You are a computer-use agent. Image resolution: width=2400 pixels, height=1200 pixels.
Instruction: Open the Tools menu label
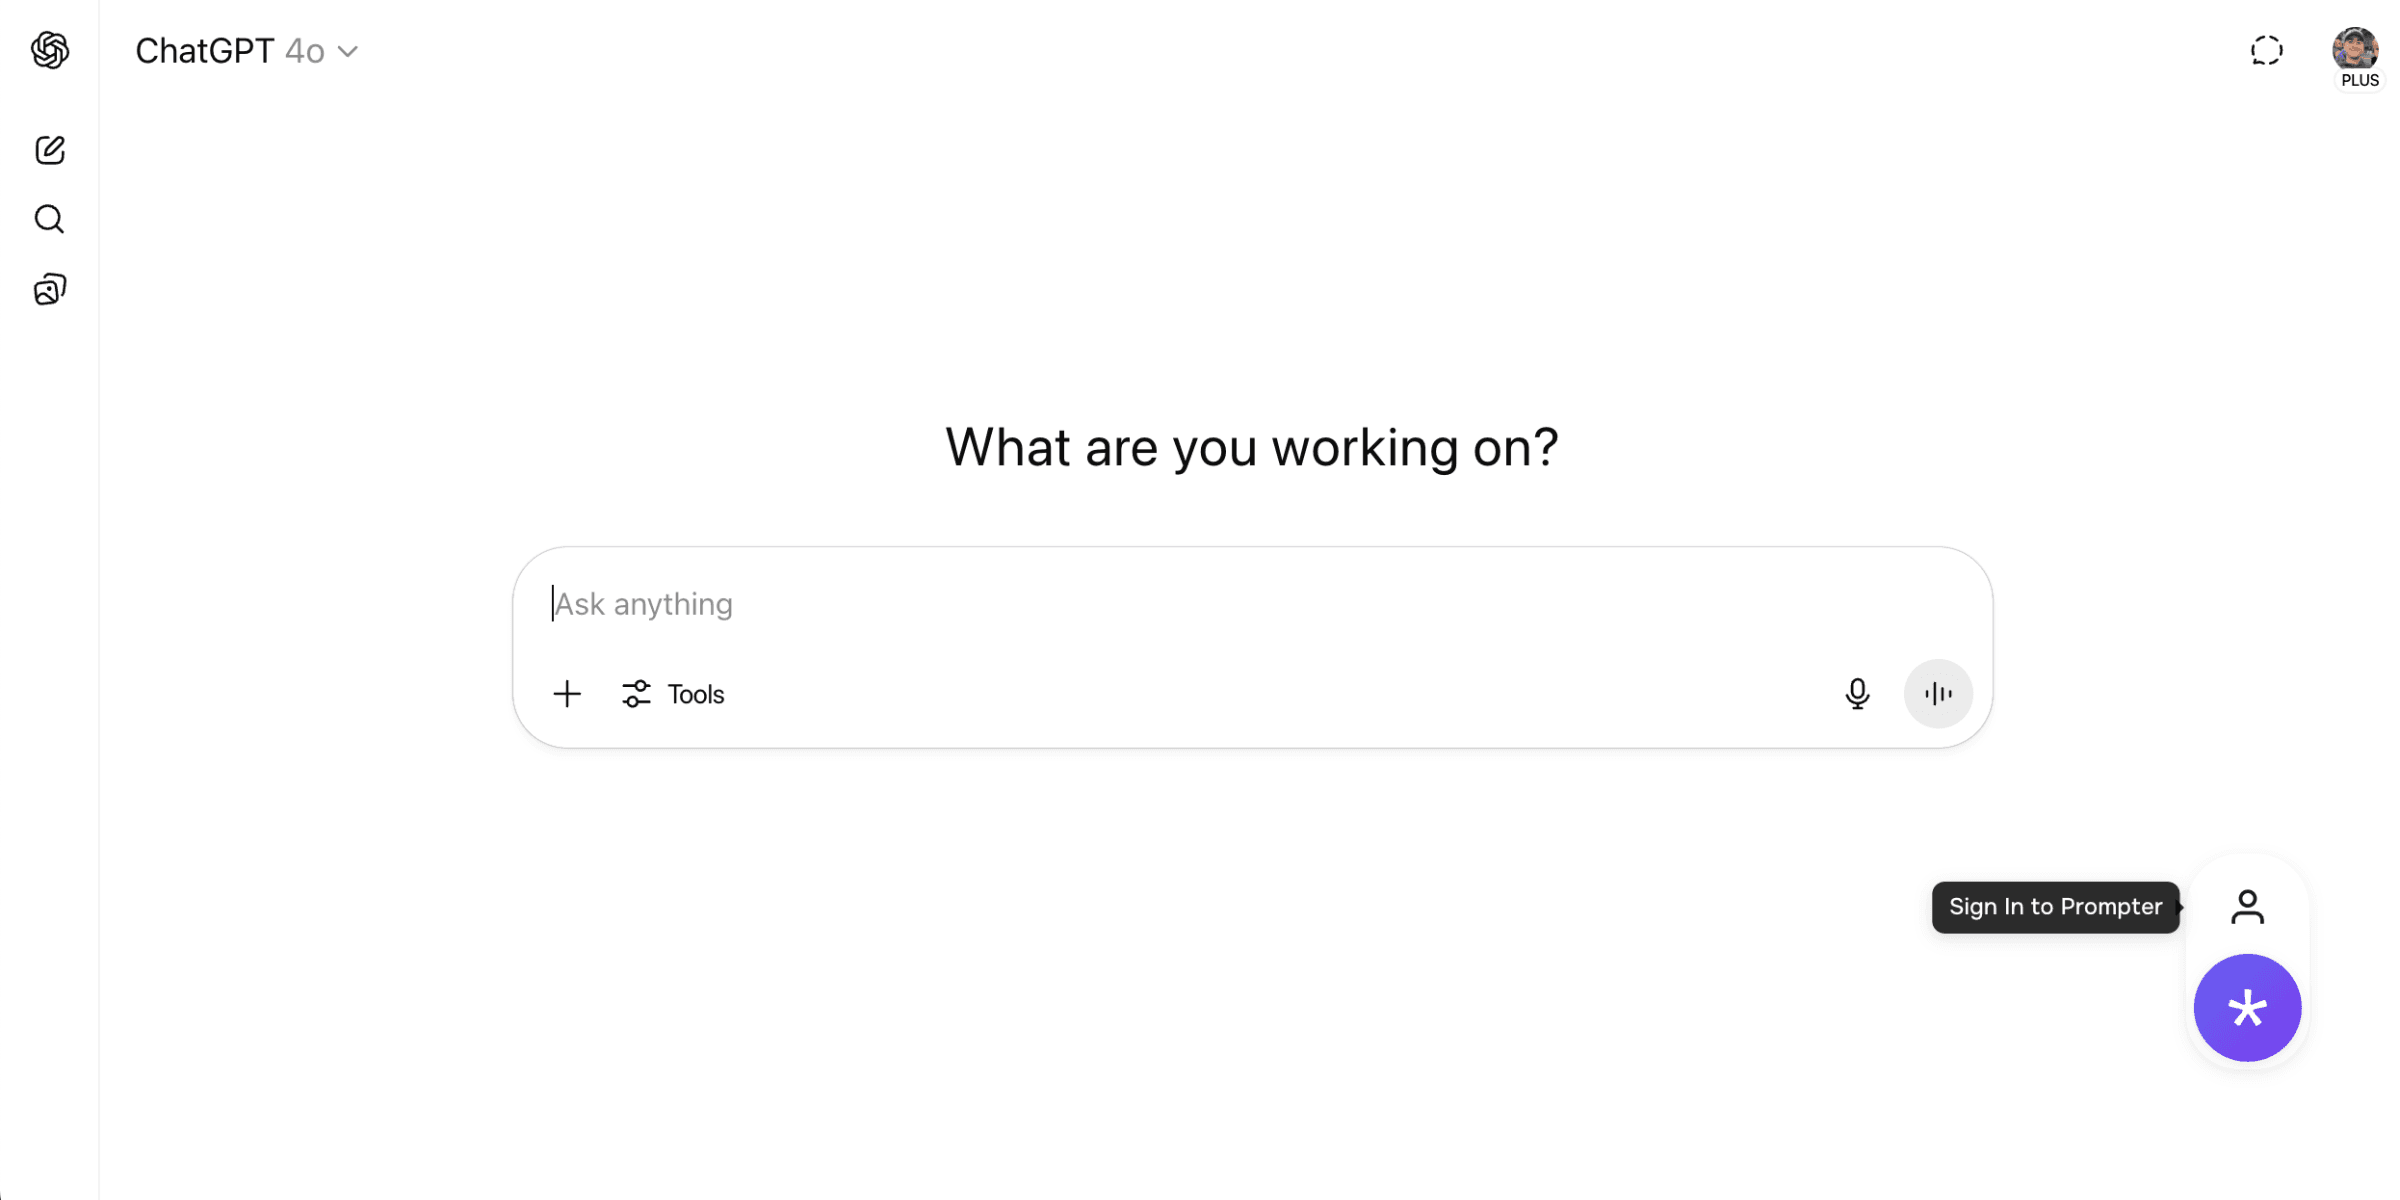click(696, 694)
